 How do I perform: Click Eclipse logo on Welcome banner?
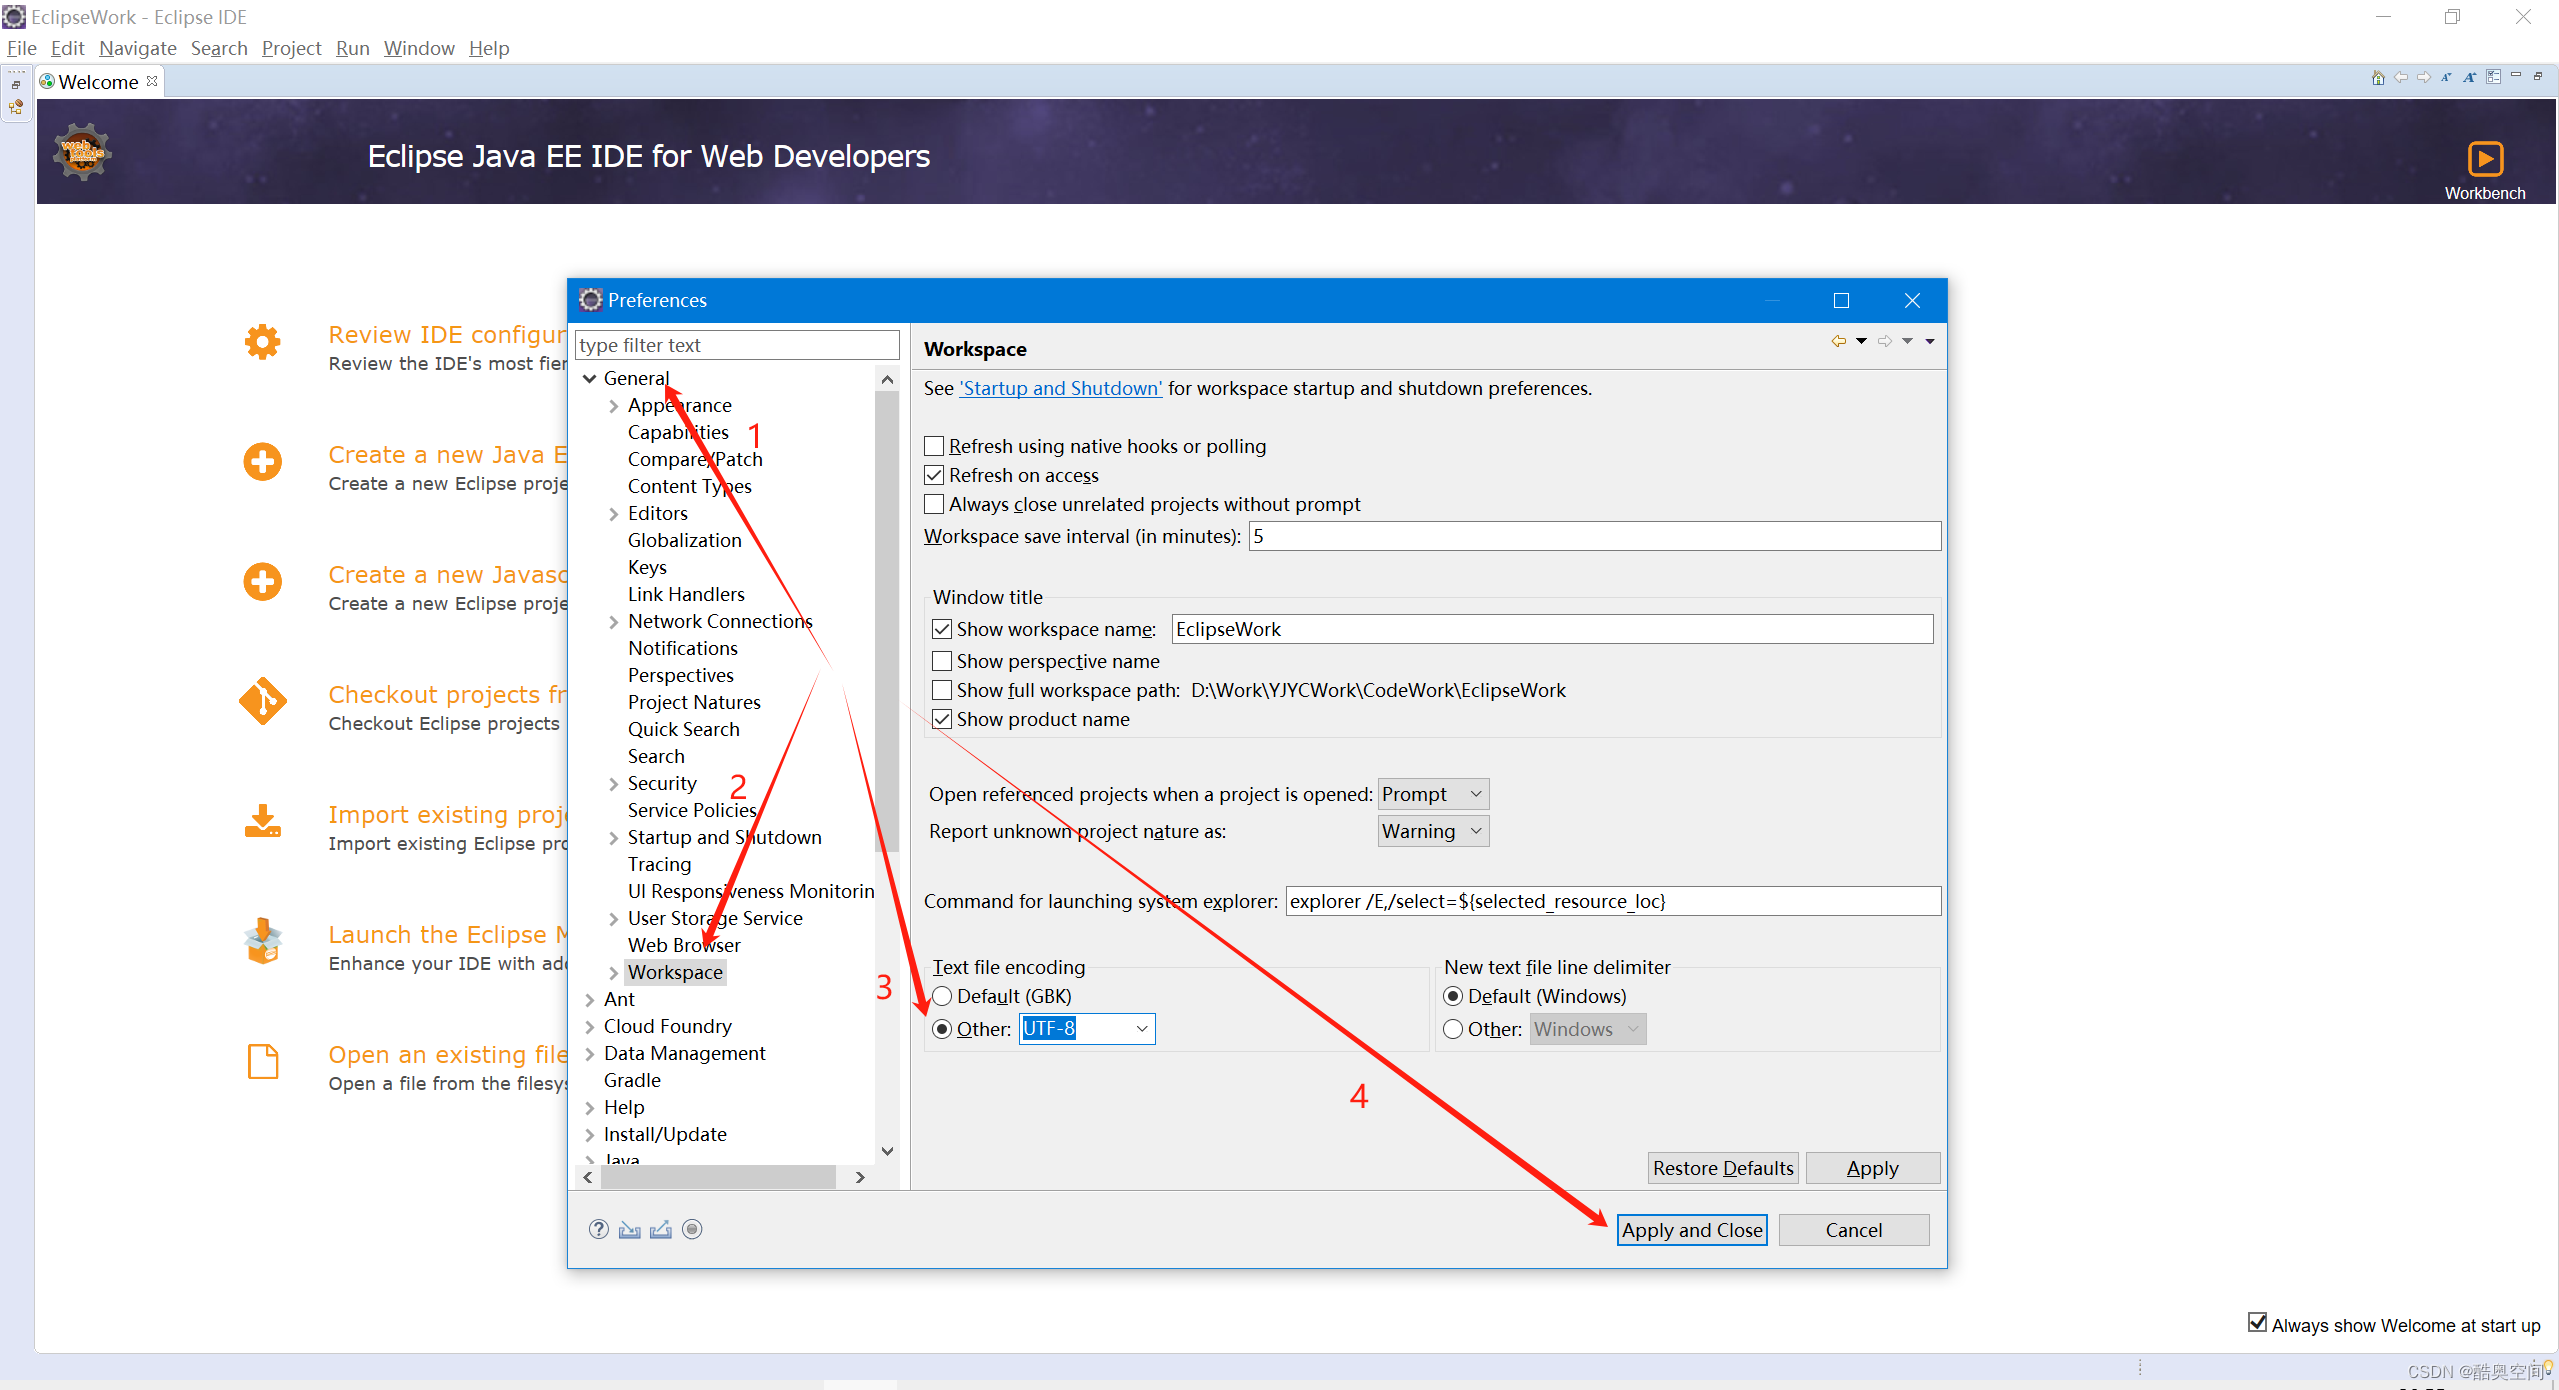pyautogui.click(x=82, y=152)
